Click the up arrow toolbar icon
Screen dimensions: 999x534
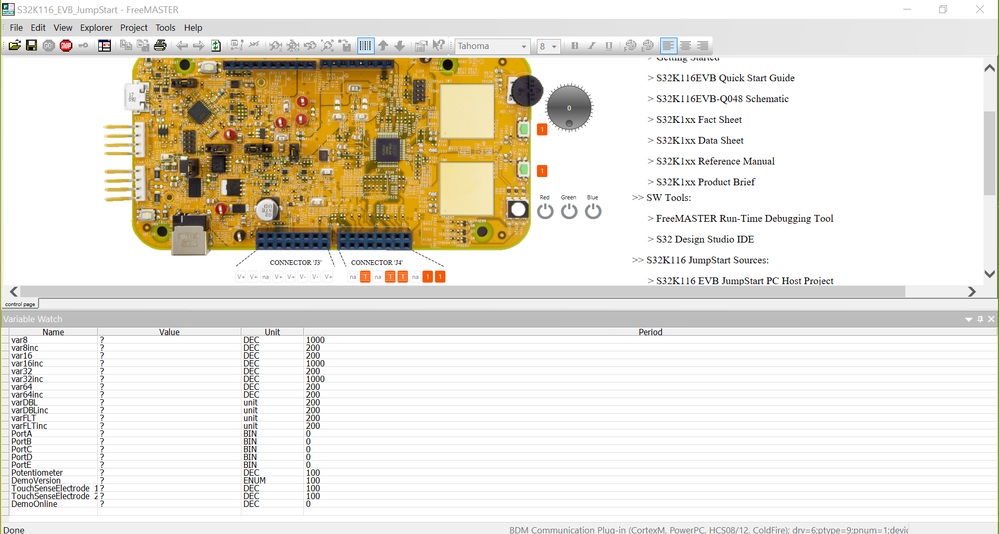(383, 46)
